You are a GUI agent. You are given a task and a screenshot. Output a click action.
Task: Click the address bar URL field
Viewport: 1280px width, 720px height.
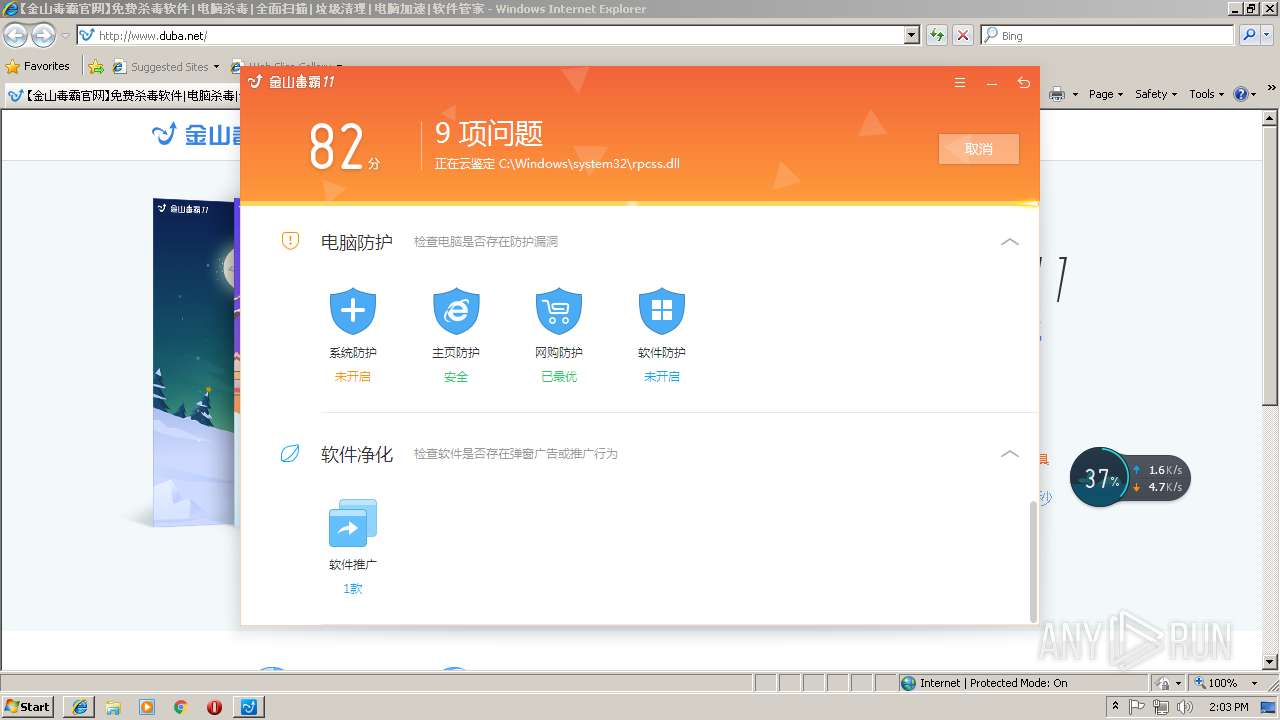pos(490,35)
